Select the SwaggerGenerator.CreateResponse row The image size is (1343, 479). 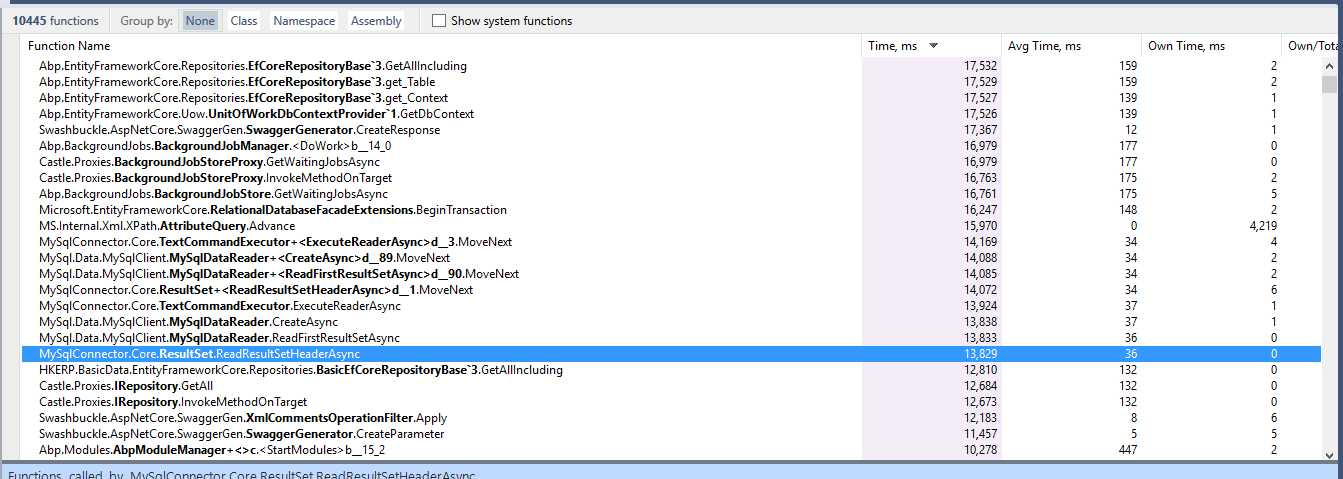[671, 130]
